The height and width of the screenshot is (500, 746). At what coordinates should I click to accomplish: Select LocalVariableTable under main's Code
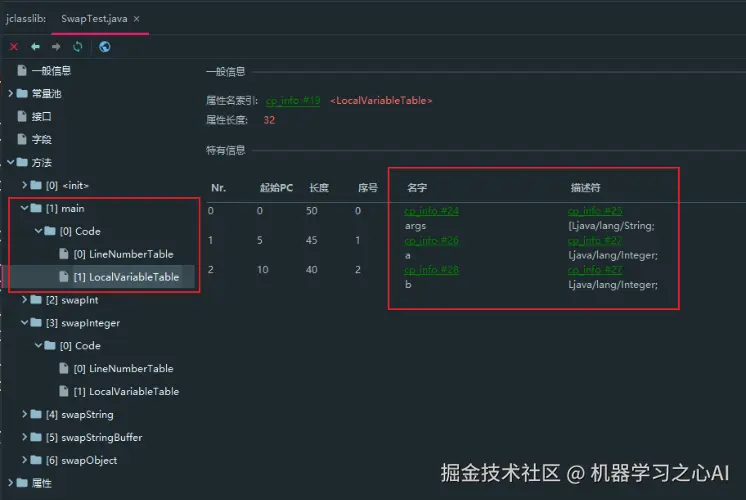126,277
